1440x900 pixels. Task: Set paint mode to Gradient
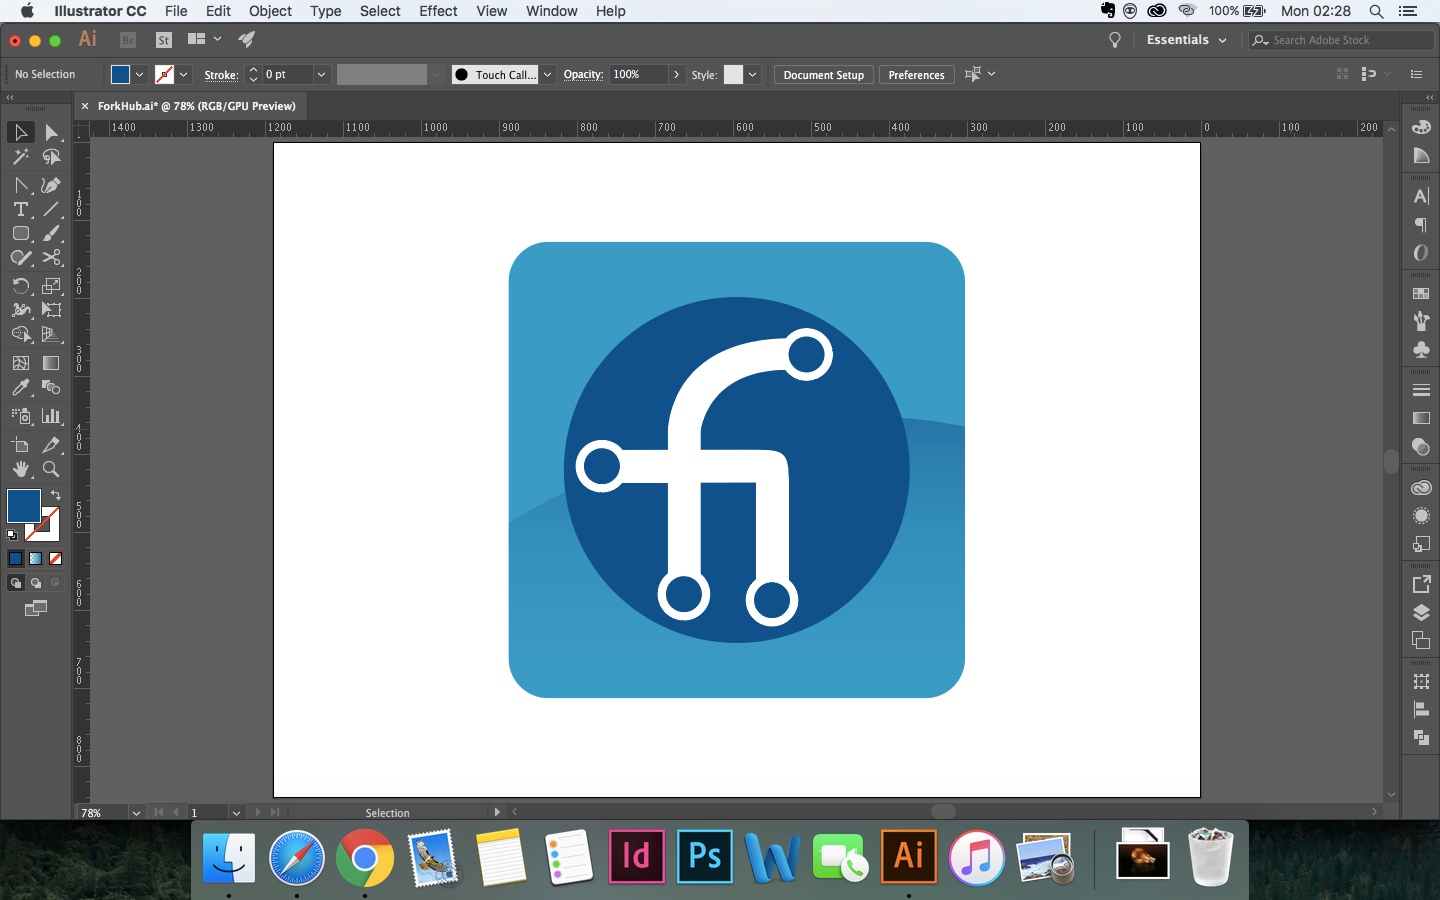click(x=35, y=559)
